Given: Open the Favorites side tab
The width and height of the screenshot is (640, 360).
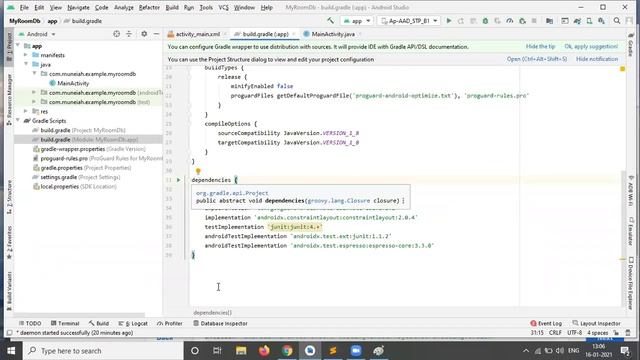Looking at the screenshot, I should tap(9, 242).
